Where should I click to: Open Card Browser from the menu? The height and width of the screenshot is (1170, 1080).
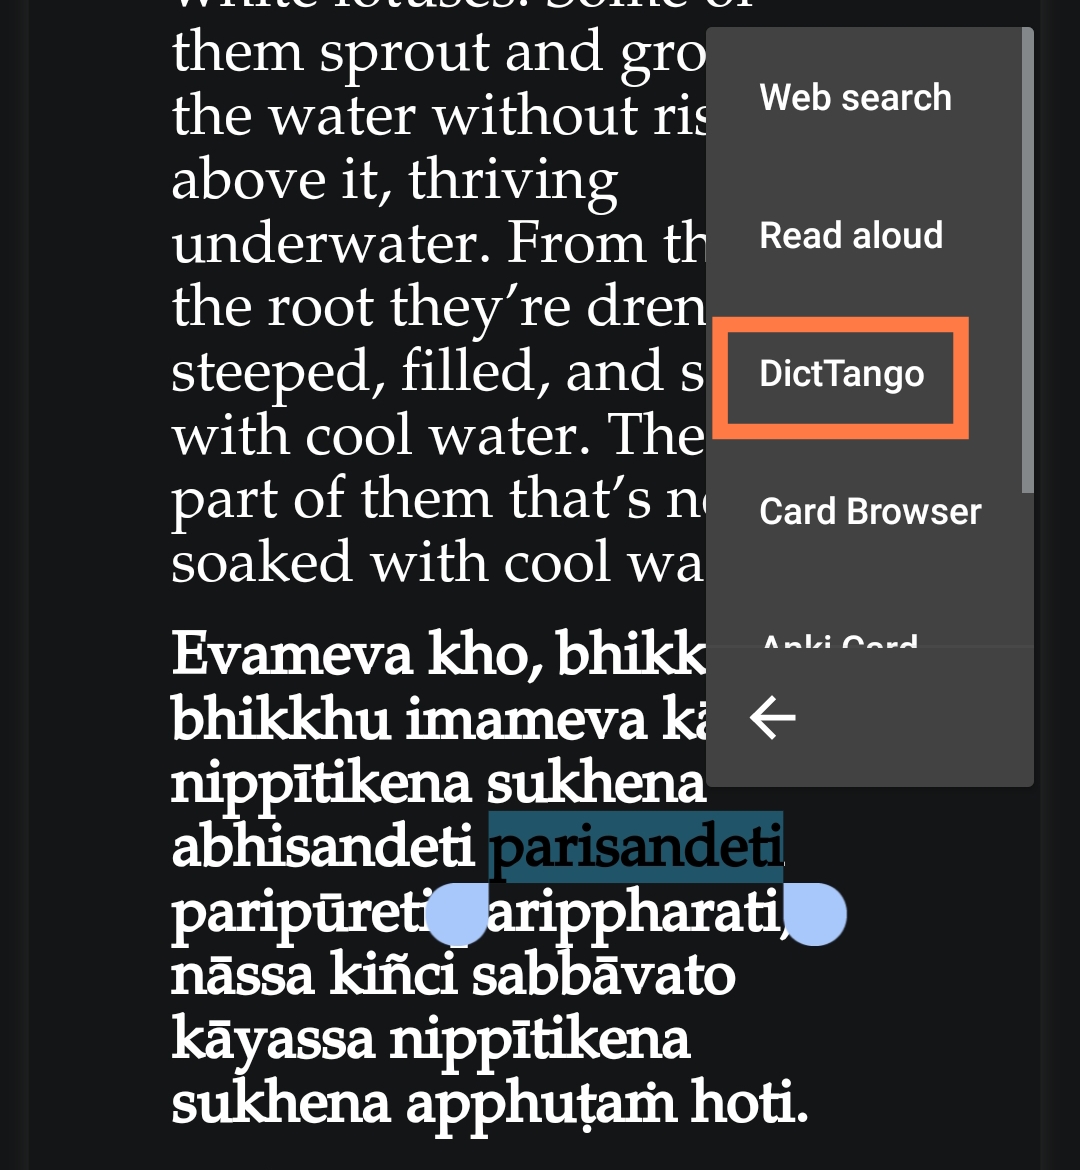pos(870,512)
